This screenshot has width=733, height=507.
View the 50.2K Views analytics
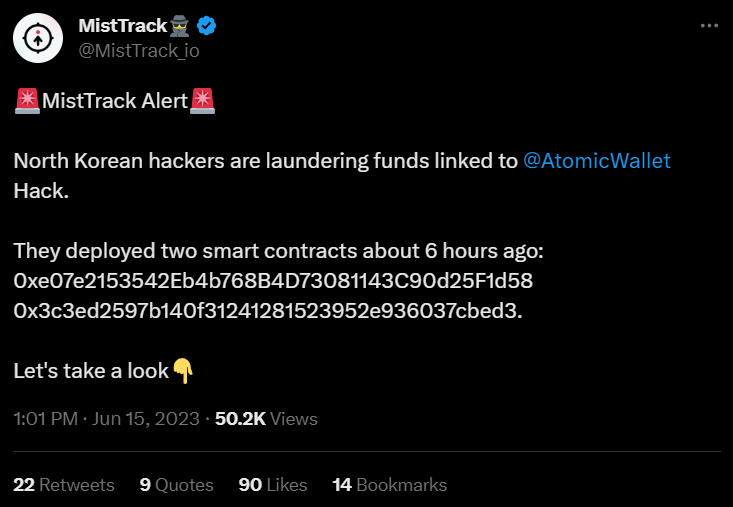264,419
